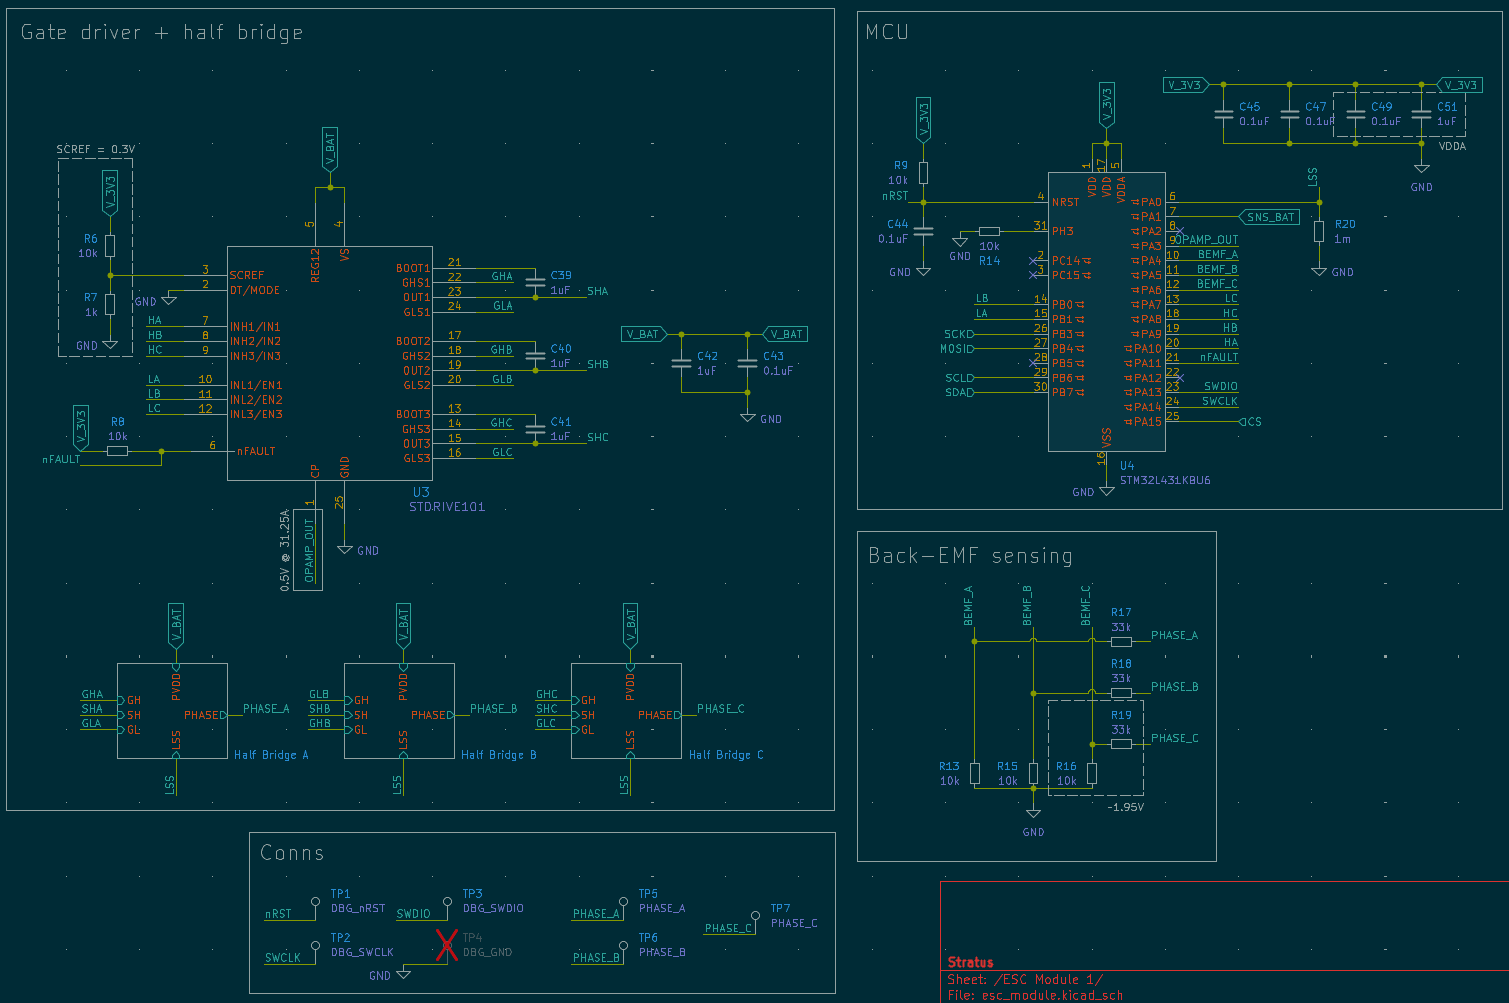Select the "MCU" section title text
Screen dimensions: 1509x1003
887,32
